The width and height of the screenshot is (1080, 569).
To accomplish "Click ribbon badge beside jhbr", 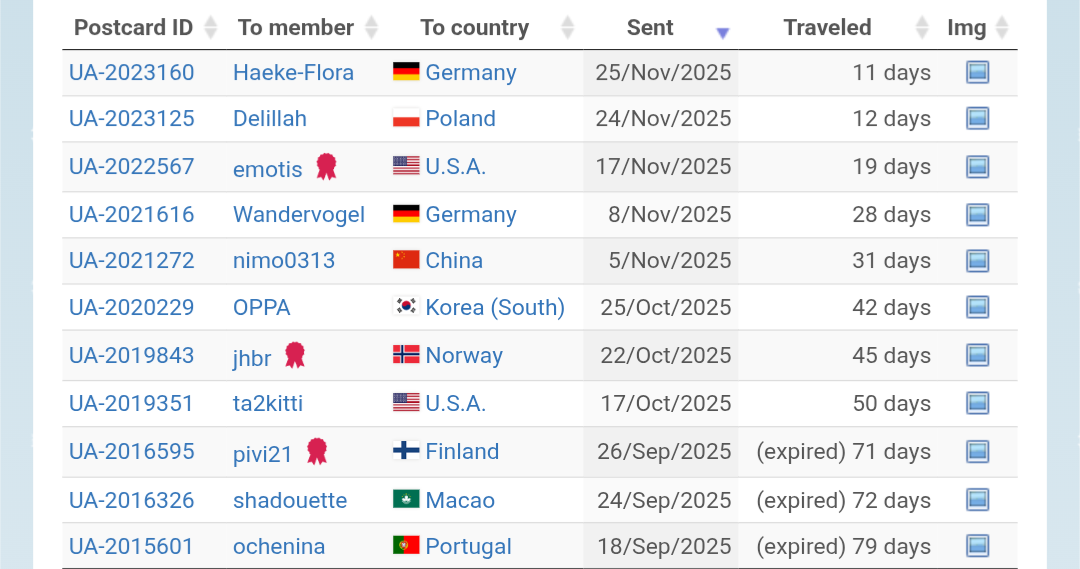I will point(294,355).
